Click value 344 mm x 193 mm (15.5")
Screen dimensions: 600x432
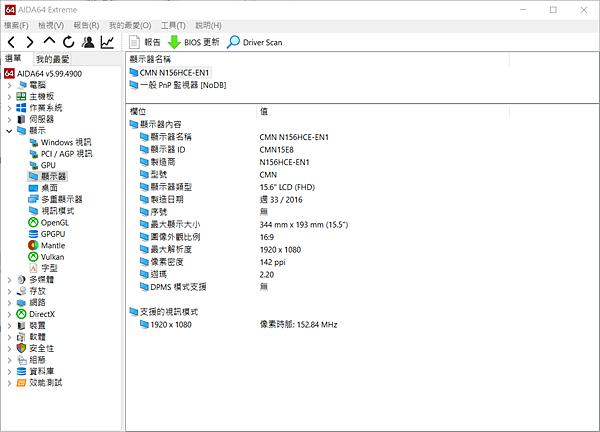304,225
